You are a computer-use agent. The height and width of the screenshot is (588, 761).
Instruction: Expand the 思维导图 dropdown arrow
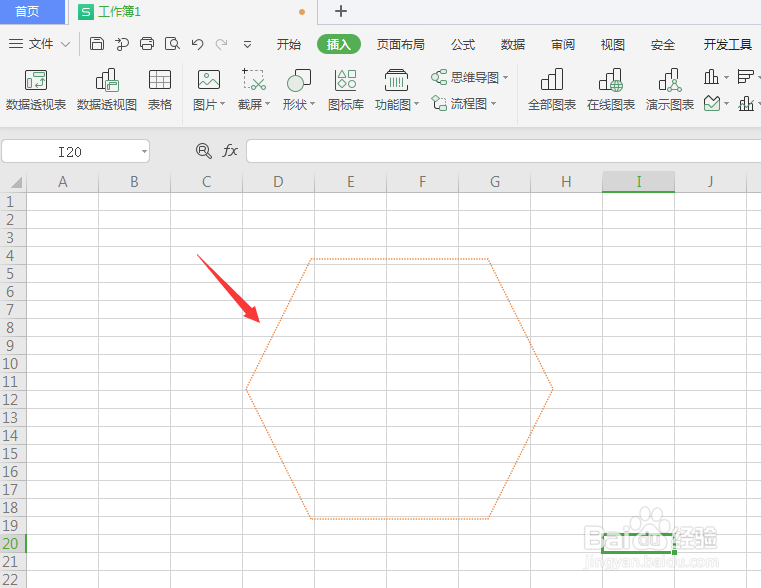[x=506, y=78]
